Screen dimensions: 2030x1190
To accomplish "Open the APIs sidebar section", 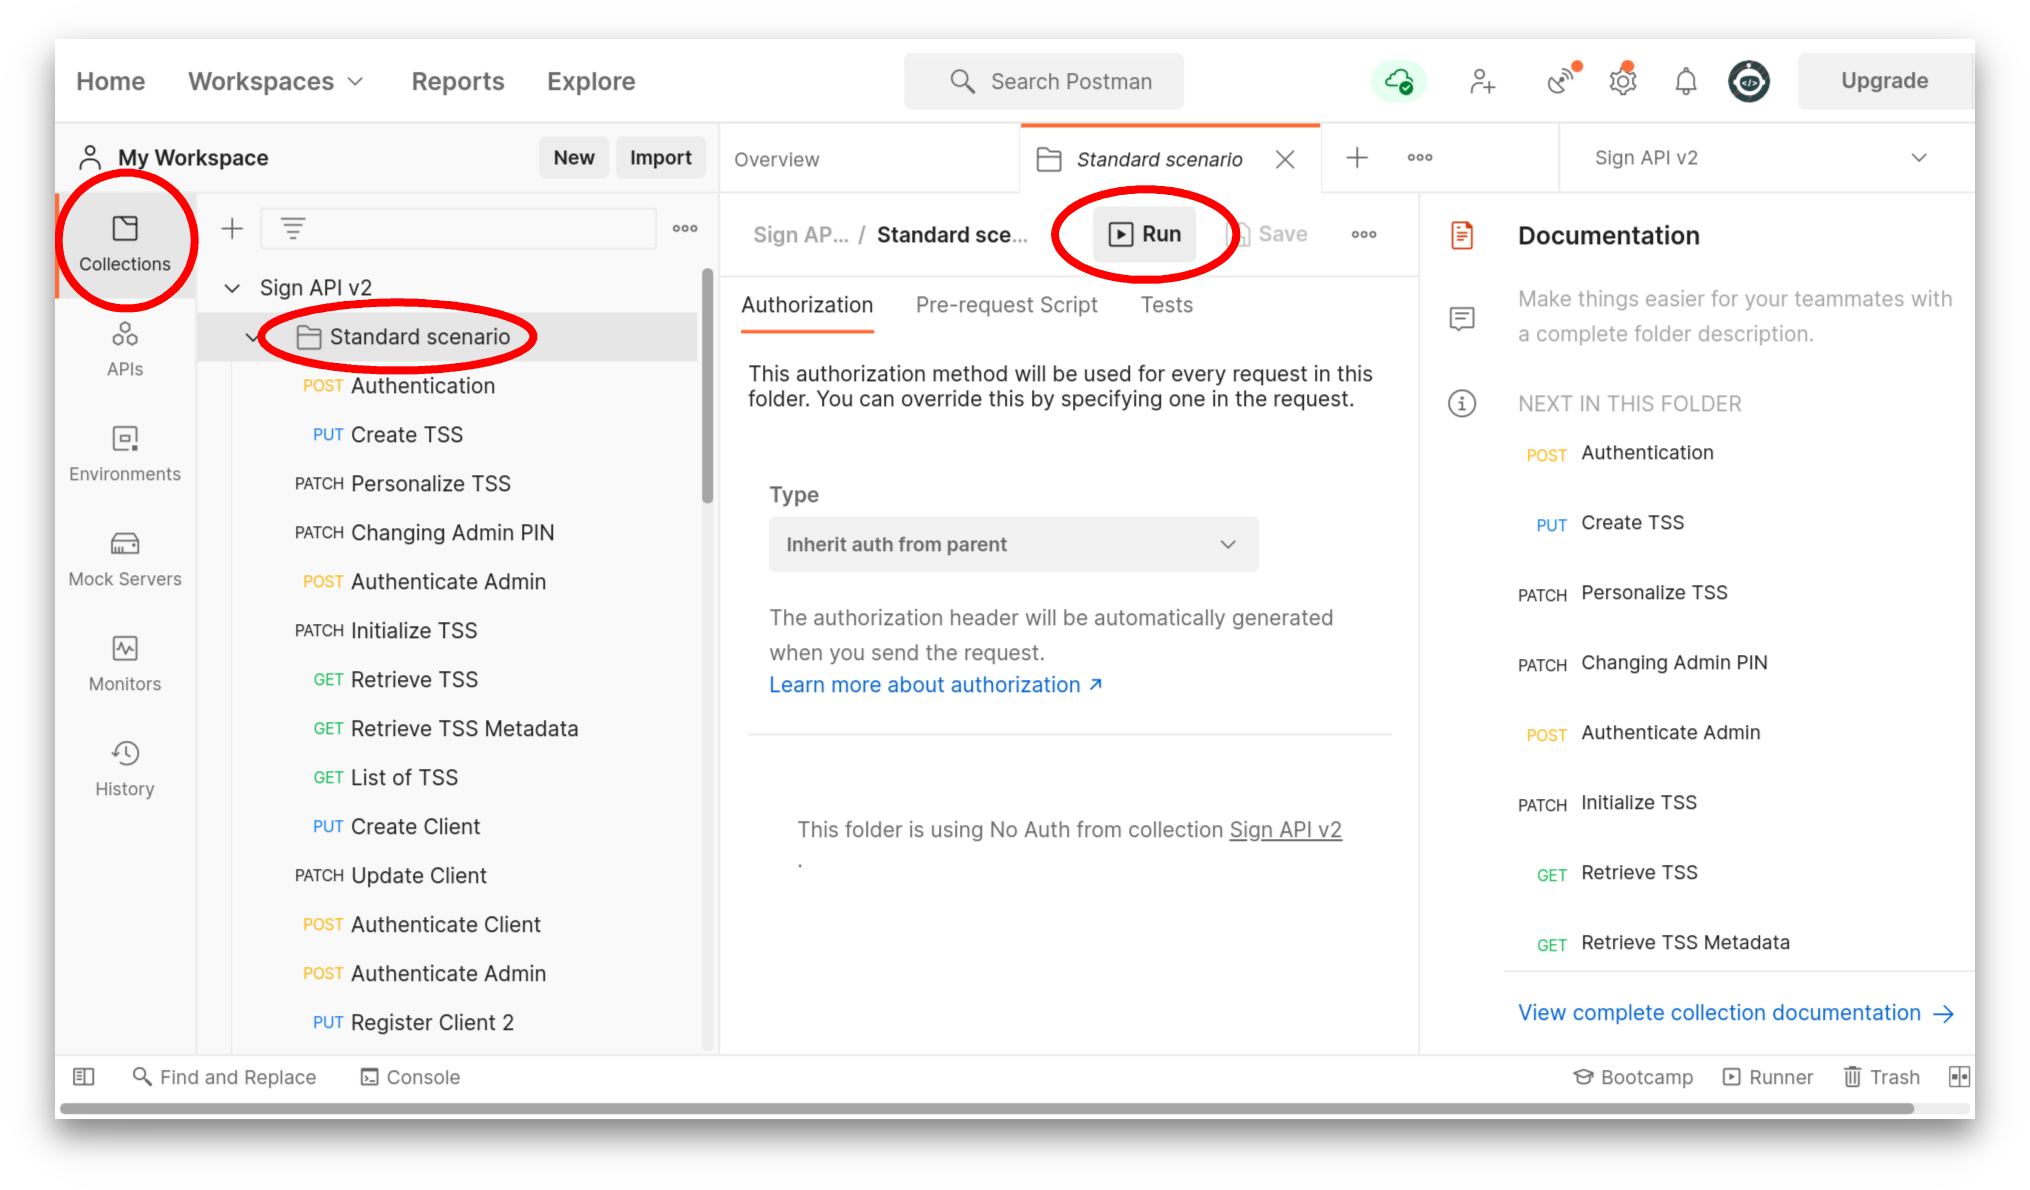I will pos(125,348).
